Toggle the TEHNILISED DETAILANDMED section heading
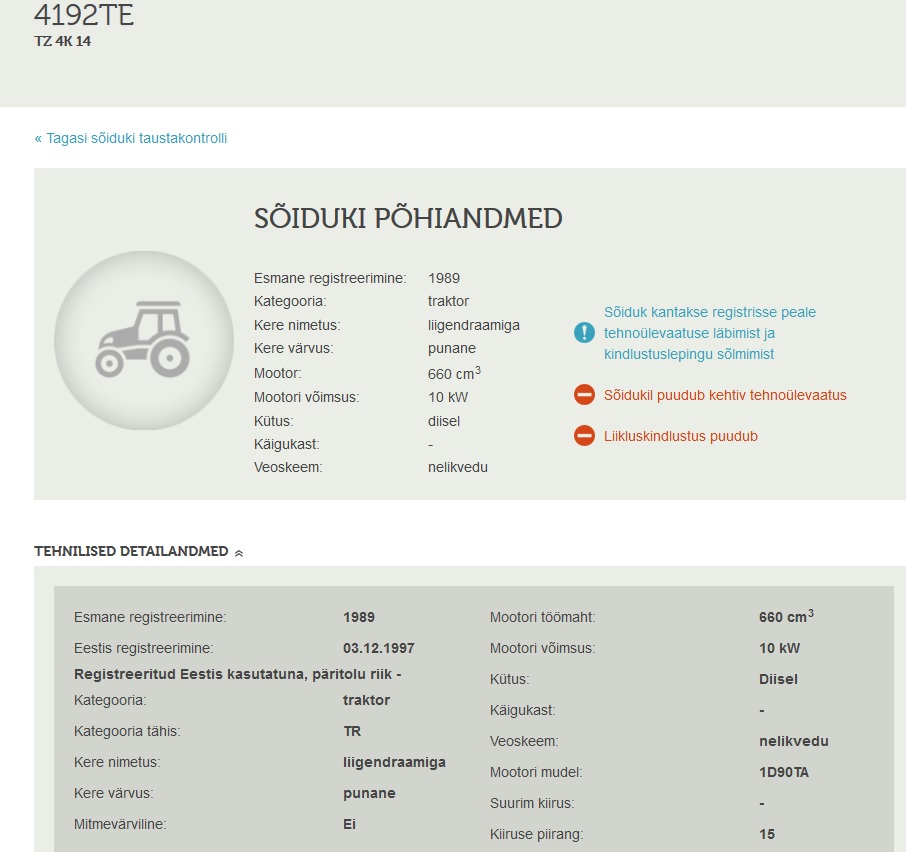This screenshot has height=852, width=906. [131, 551]
